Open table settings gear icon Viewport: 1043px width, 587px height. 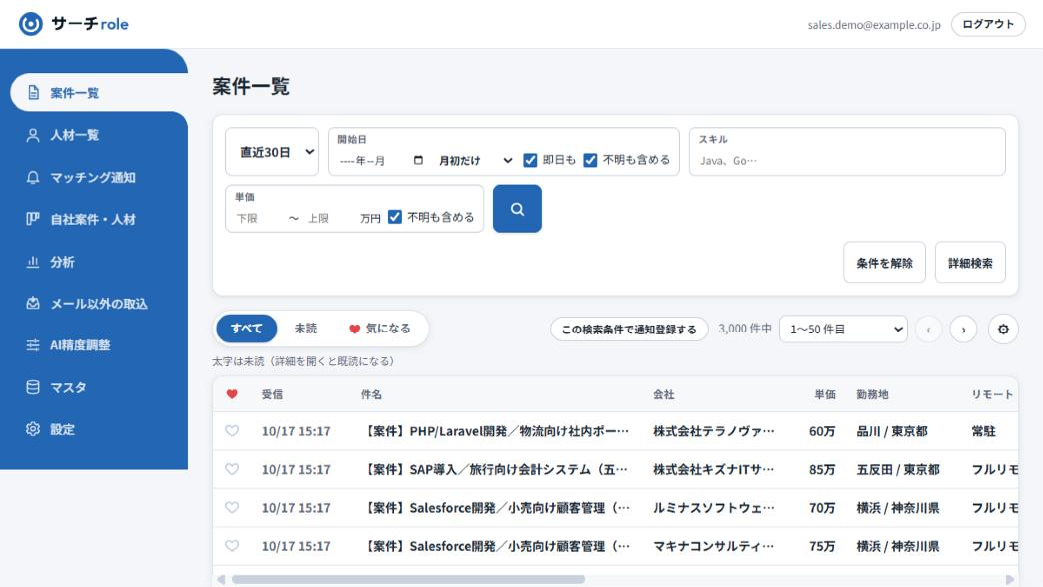[1003, 329]
